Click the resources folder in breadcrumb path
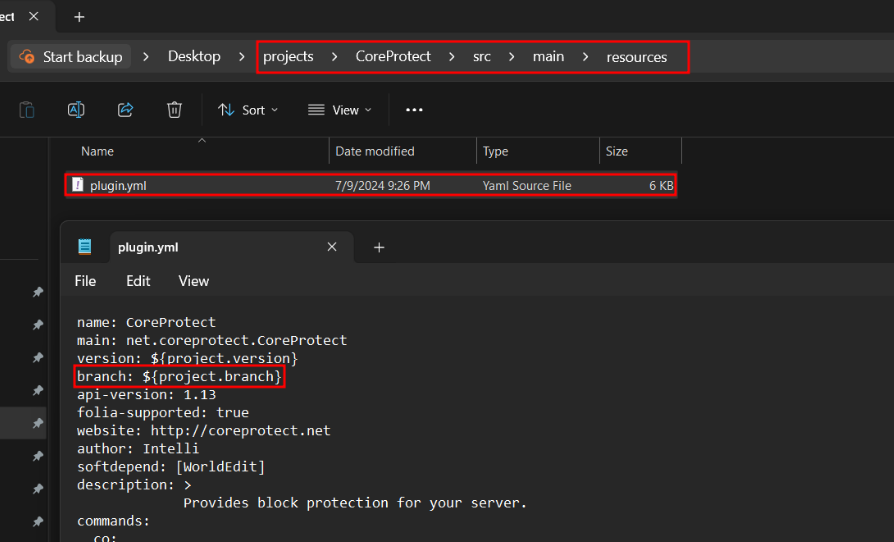Image resolution: width=894 pixels, height=542 pixels. tap(636, 57)
